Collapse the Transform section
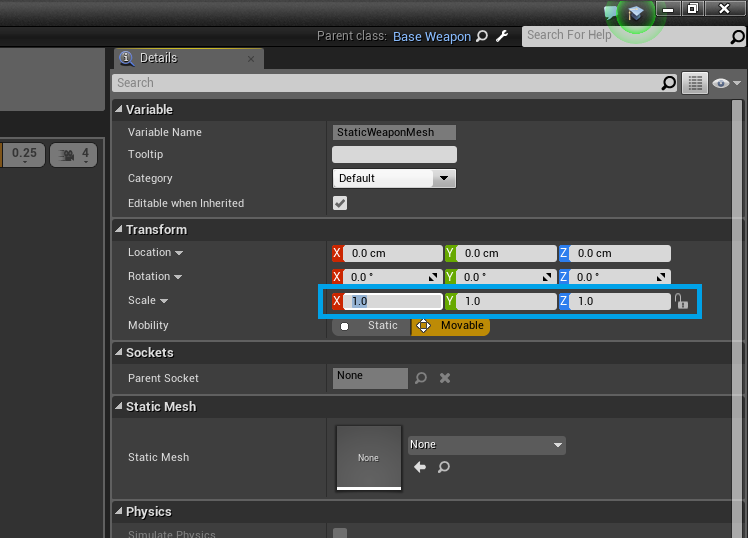 (x=119, y=229)
